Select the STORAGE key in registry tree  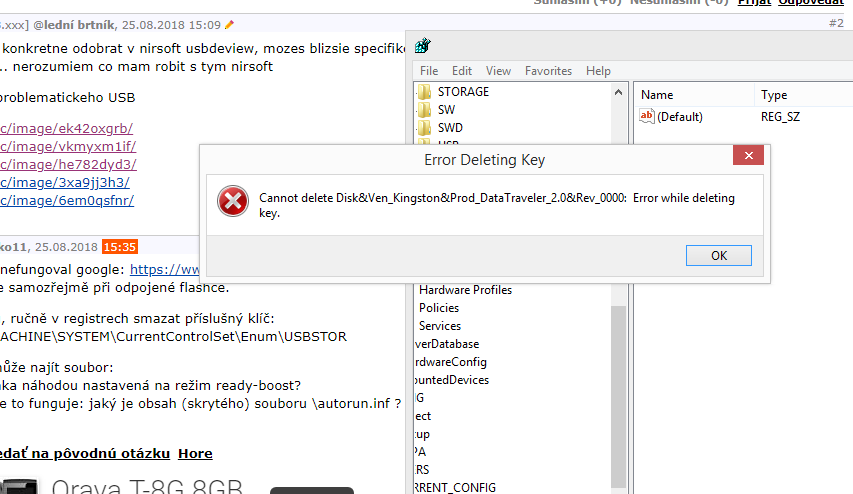click(463, 91)
